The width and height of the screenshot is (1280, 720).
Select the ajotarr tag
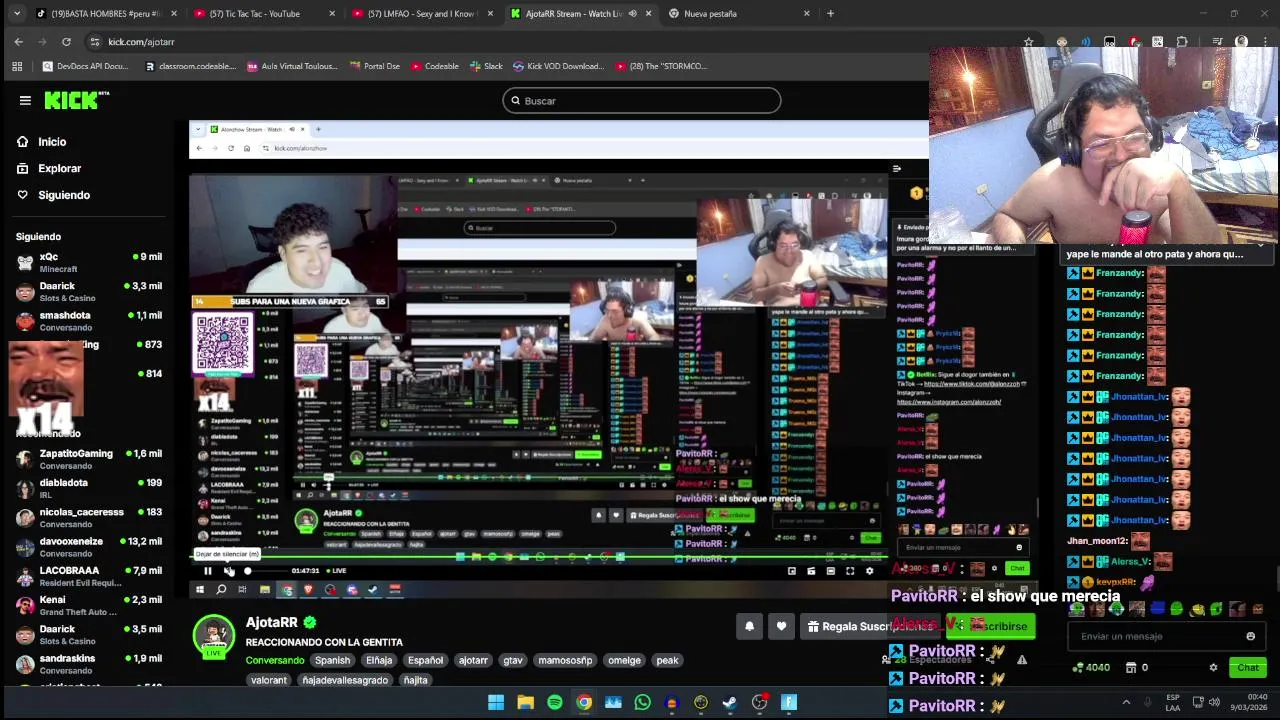tap(473, 660)
